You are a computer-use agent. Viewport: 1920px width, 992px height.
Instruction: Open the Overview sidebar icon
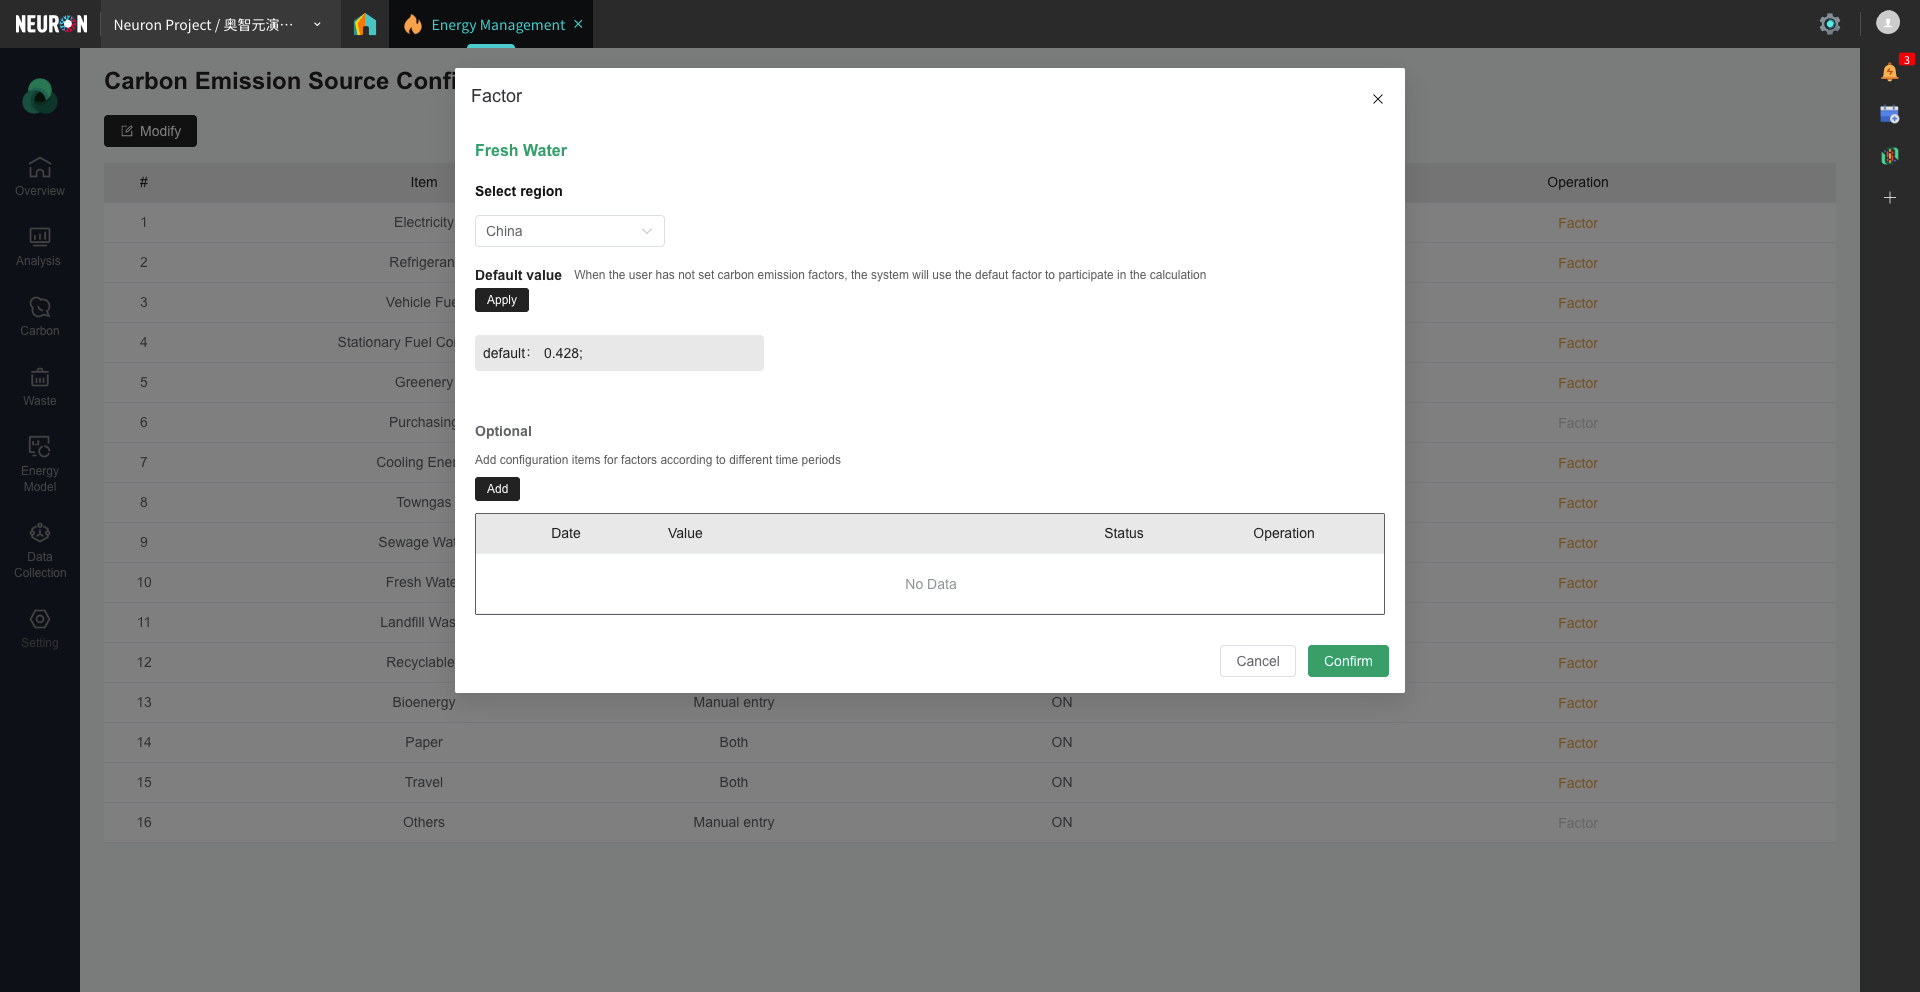[40, 176]
